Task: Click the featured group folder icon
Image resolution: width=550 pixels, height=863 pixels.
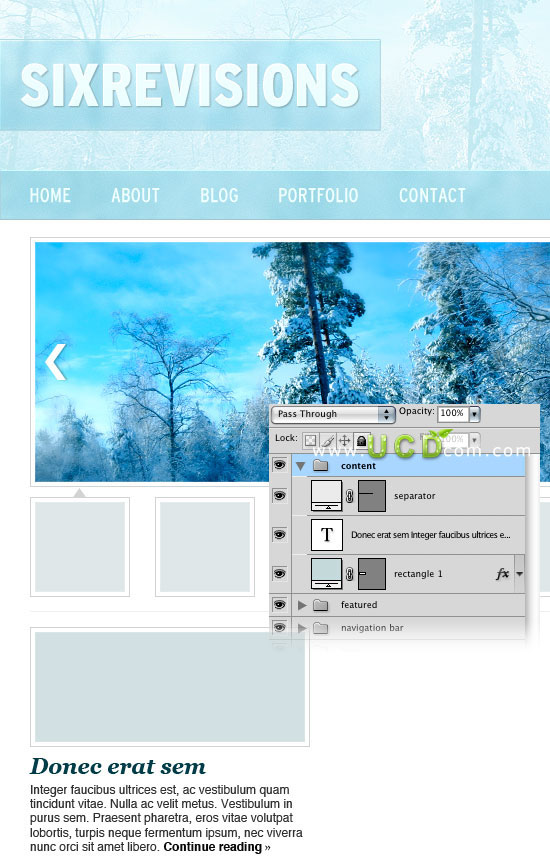Action: tap(320, 605)
